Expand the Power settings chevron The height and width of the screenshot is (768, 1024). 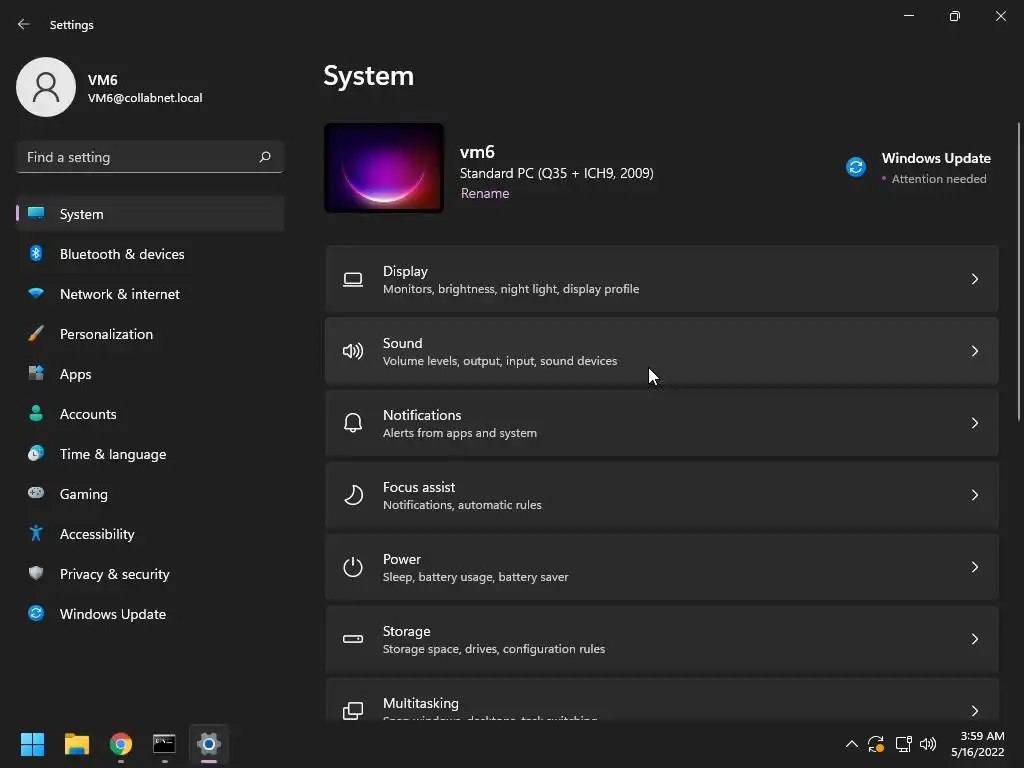pyautogui.click(x=974, y=567)
